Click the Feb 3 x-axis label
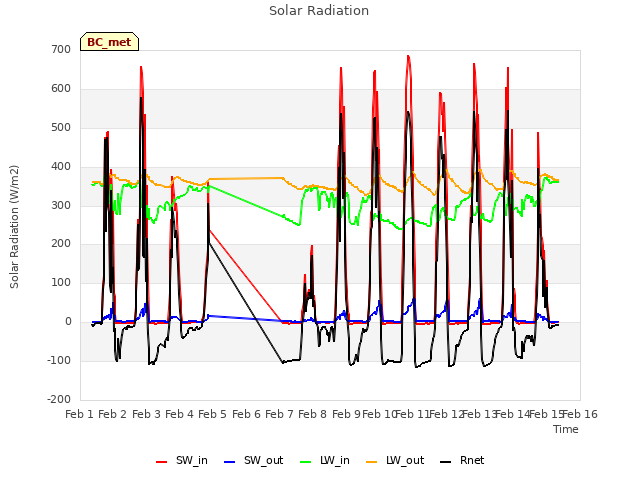This screenshot has height=480, width=640. tap(146, 414)
